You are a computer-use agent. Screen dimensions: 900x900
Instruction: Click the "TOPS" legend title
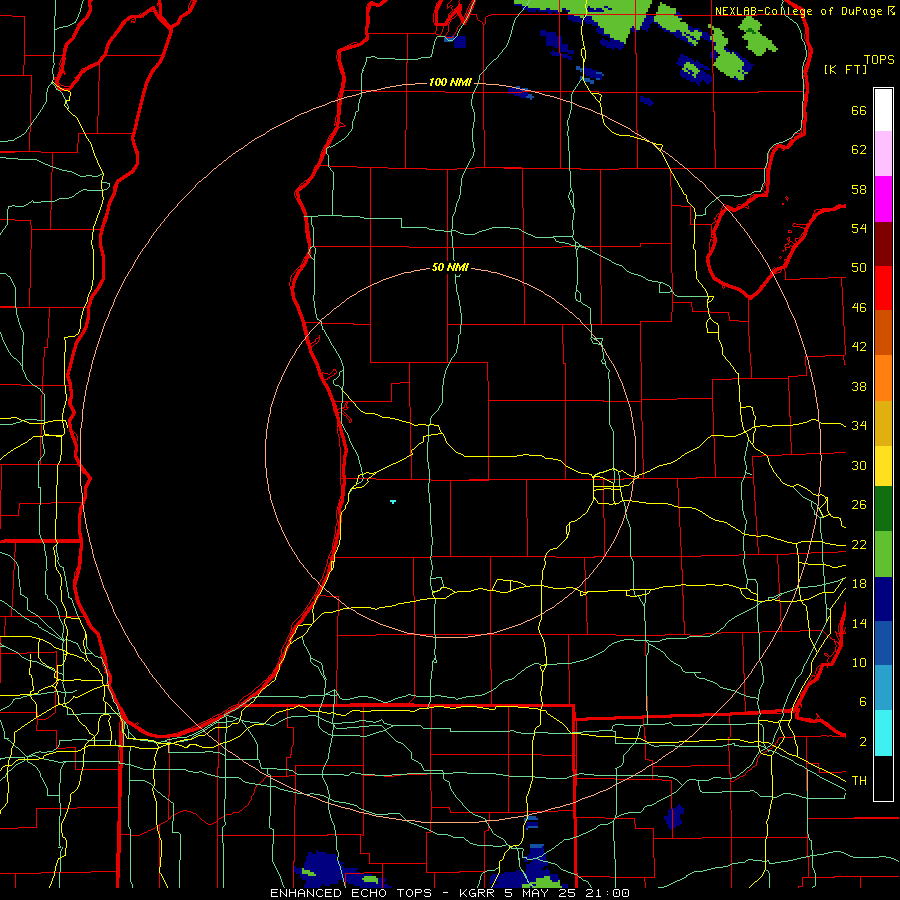click(x=879, y=60)
